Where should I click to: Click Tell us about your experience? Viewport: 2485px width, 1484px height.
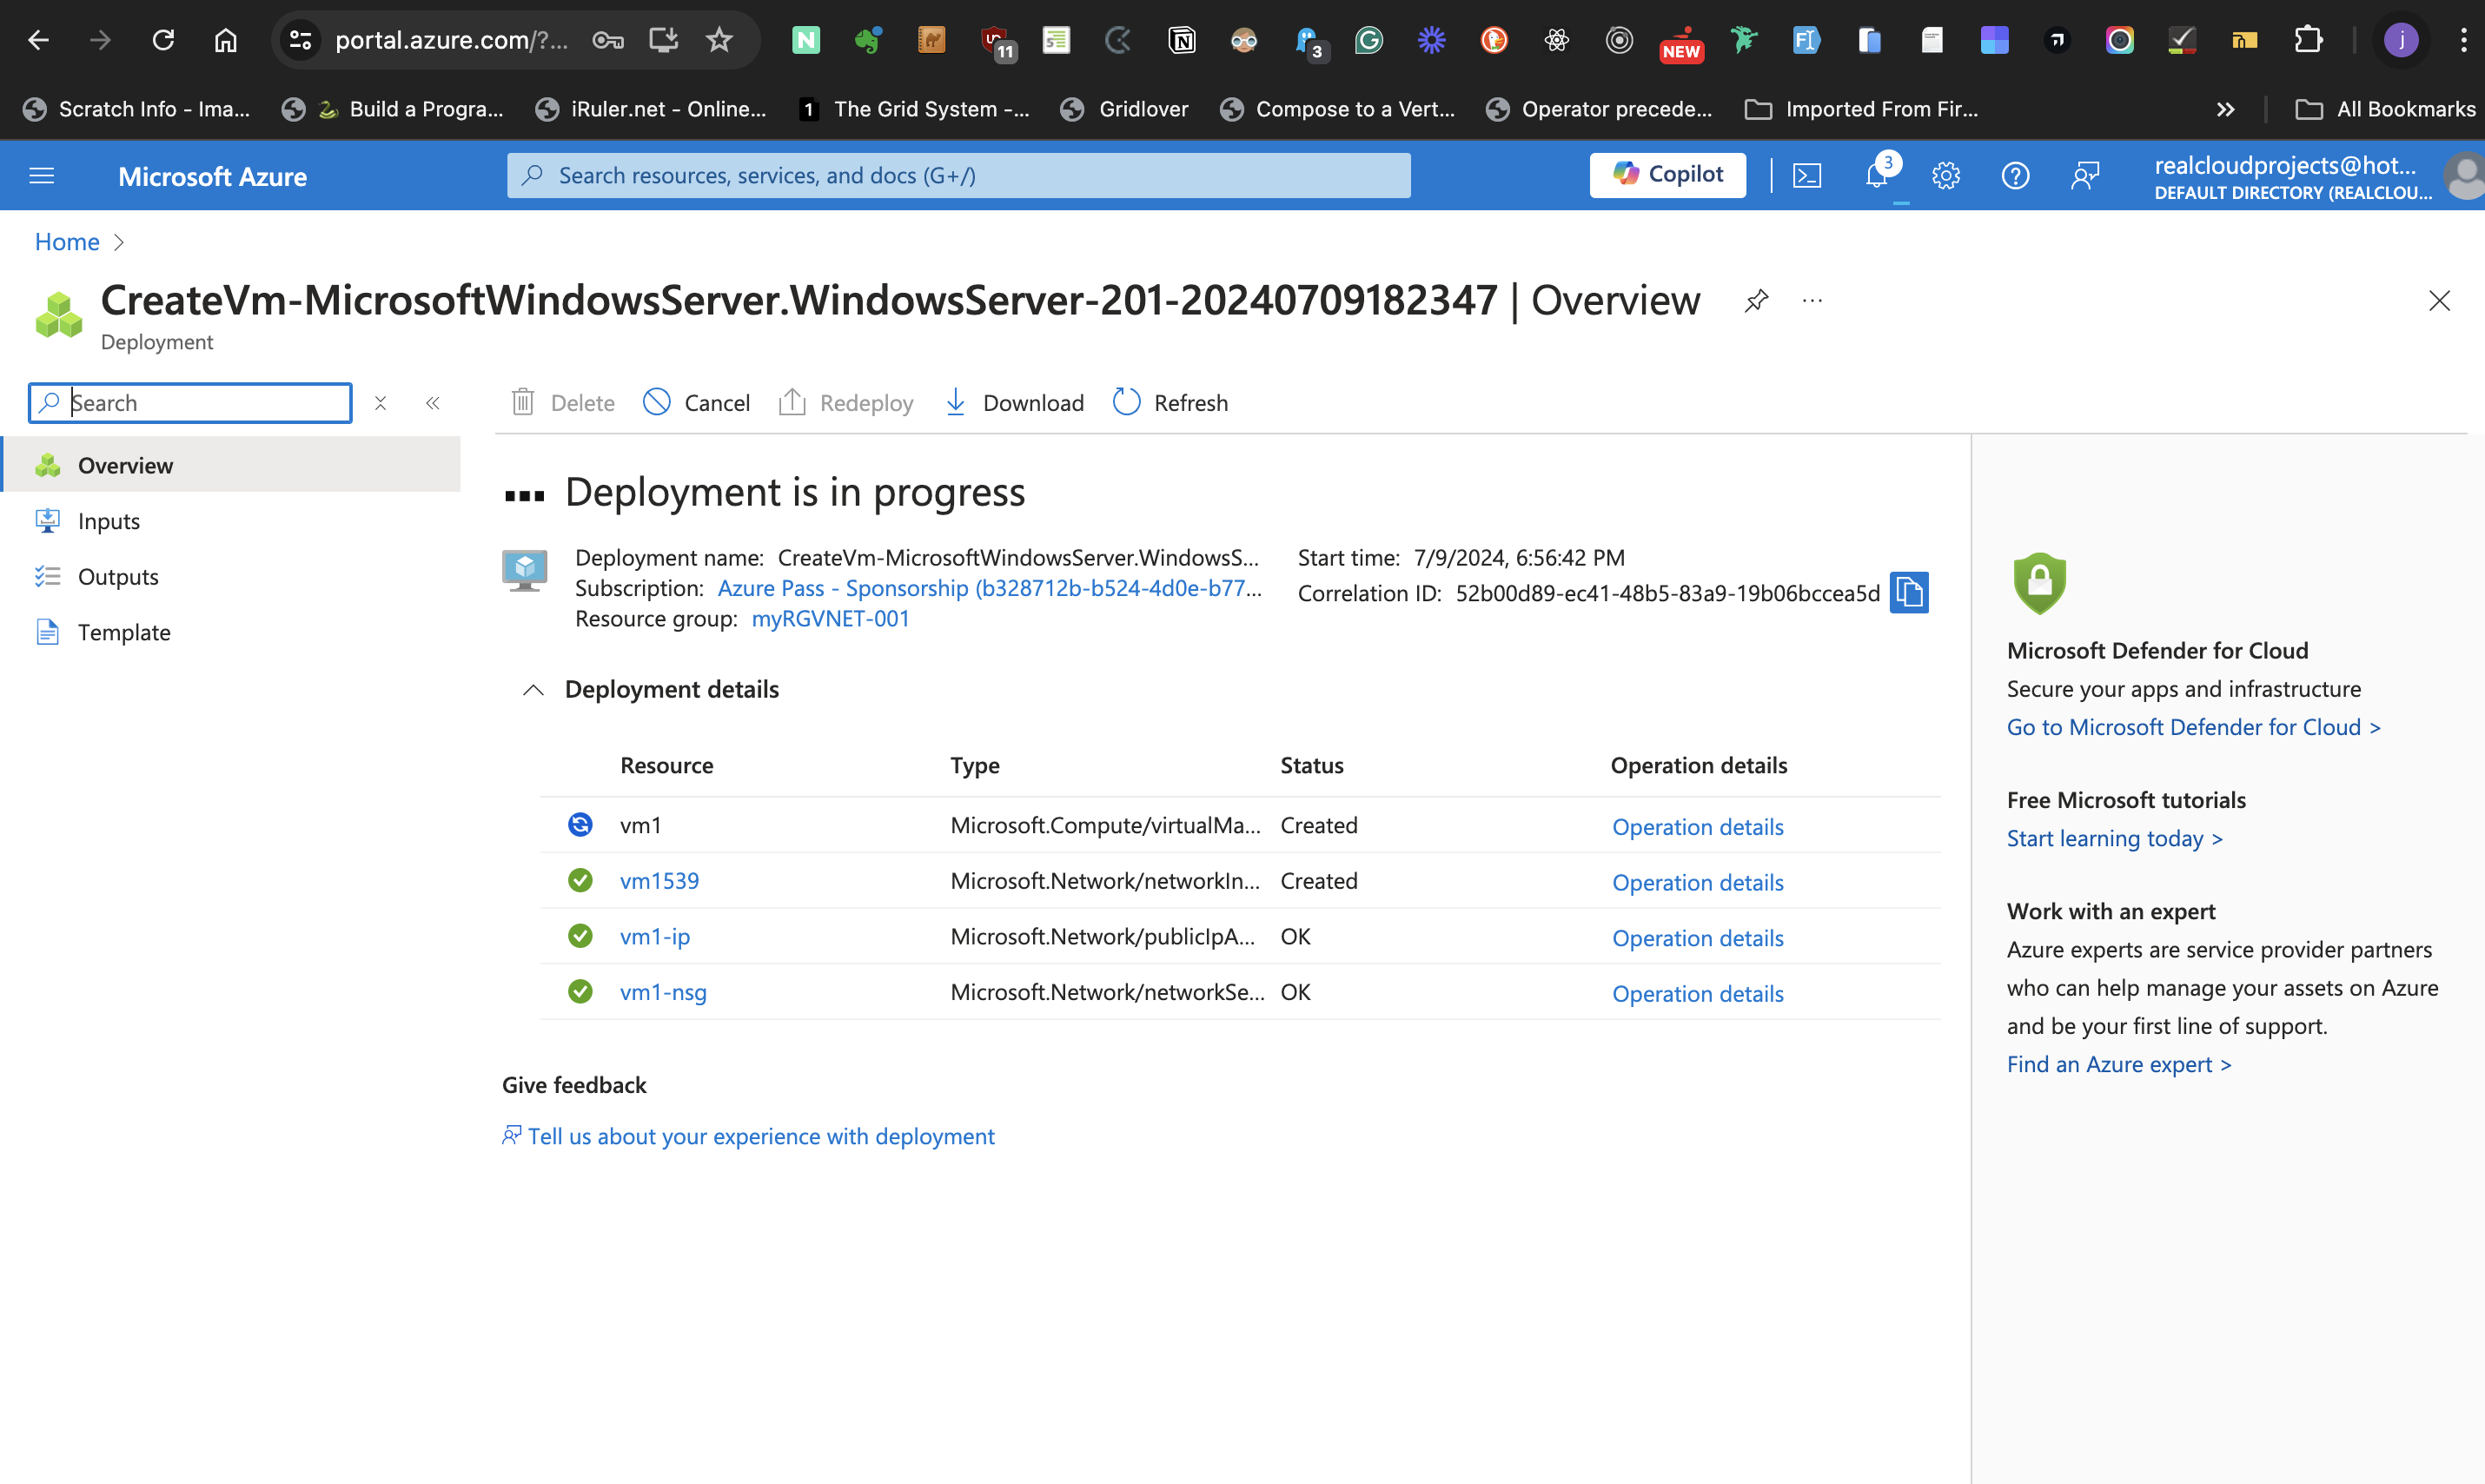click(x=762, y=1136)
